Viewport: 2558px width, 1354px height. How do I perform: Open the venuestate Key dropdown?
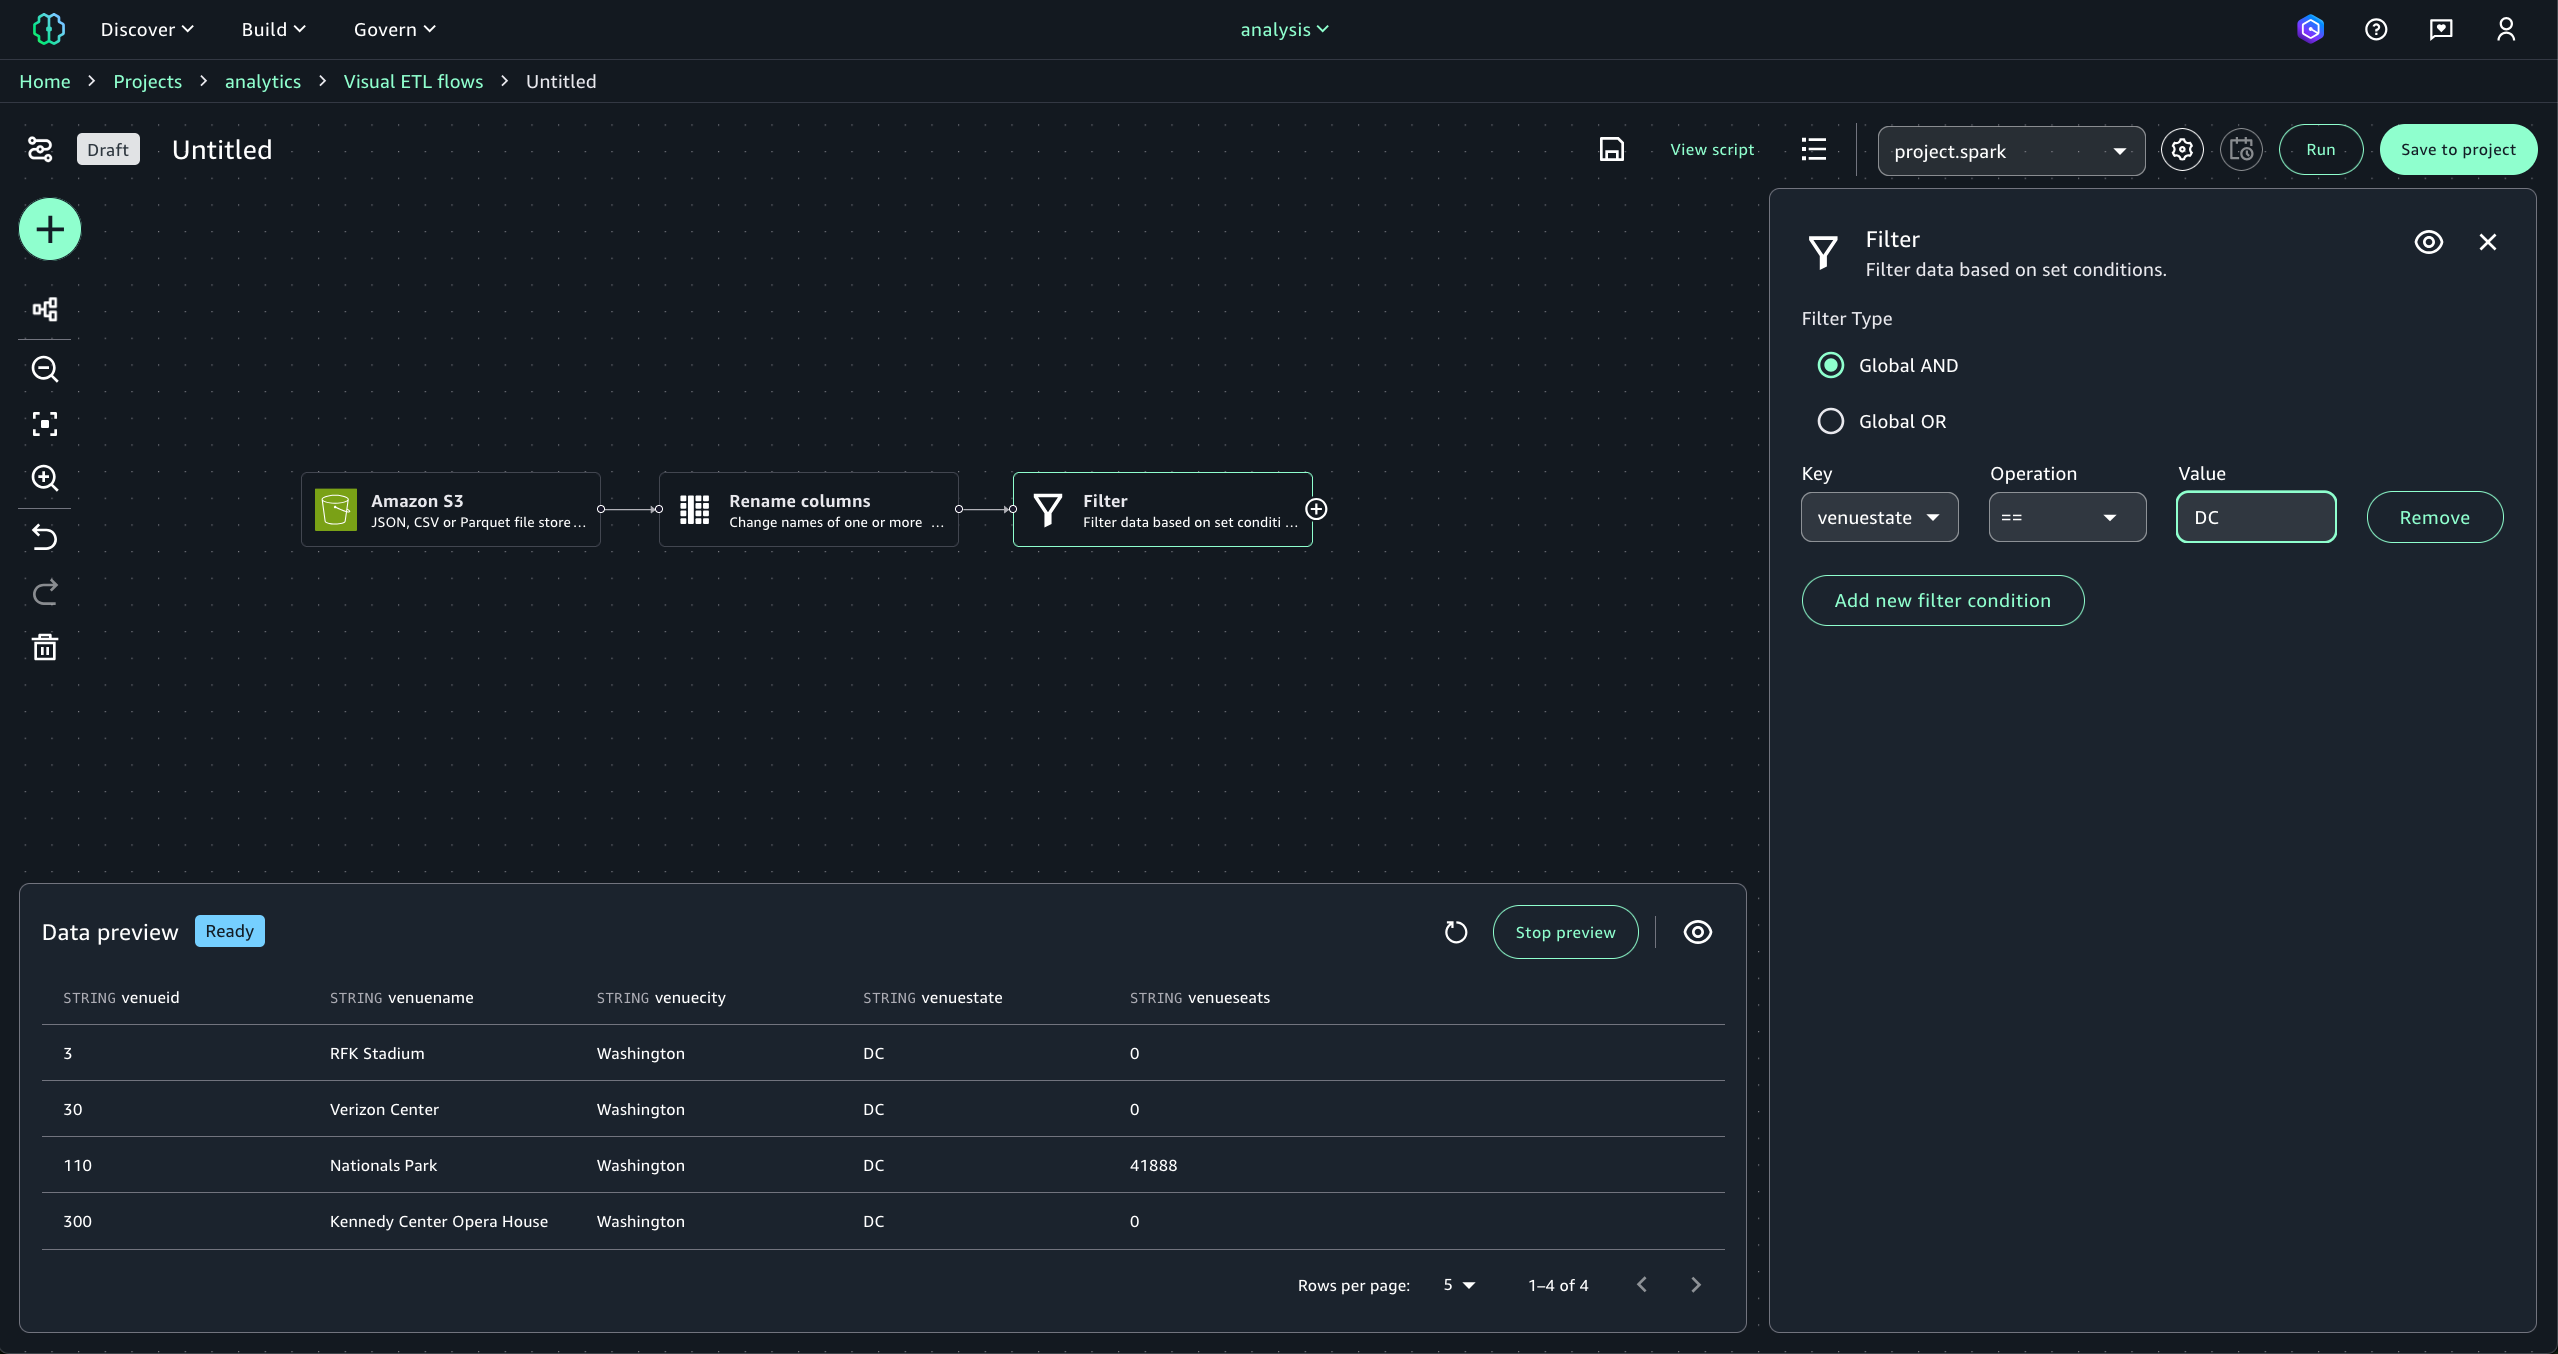pos(1878,517)
